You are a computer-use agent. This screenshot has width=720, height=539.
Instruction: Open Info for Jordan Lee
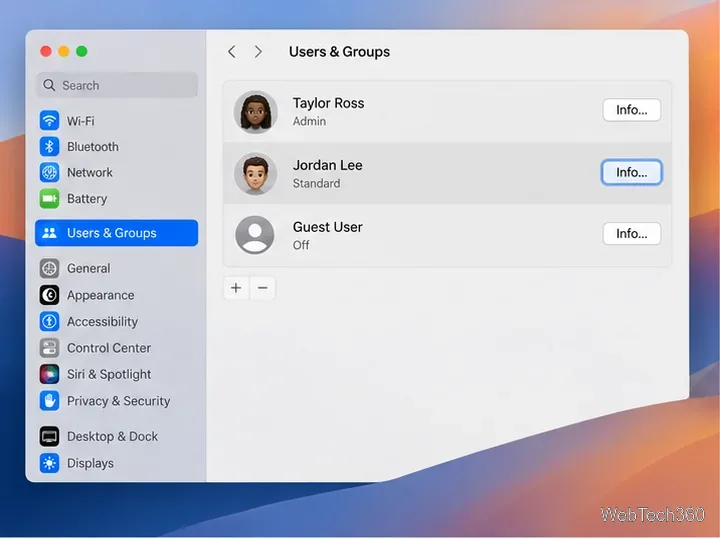(632, 172)
